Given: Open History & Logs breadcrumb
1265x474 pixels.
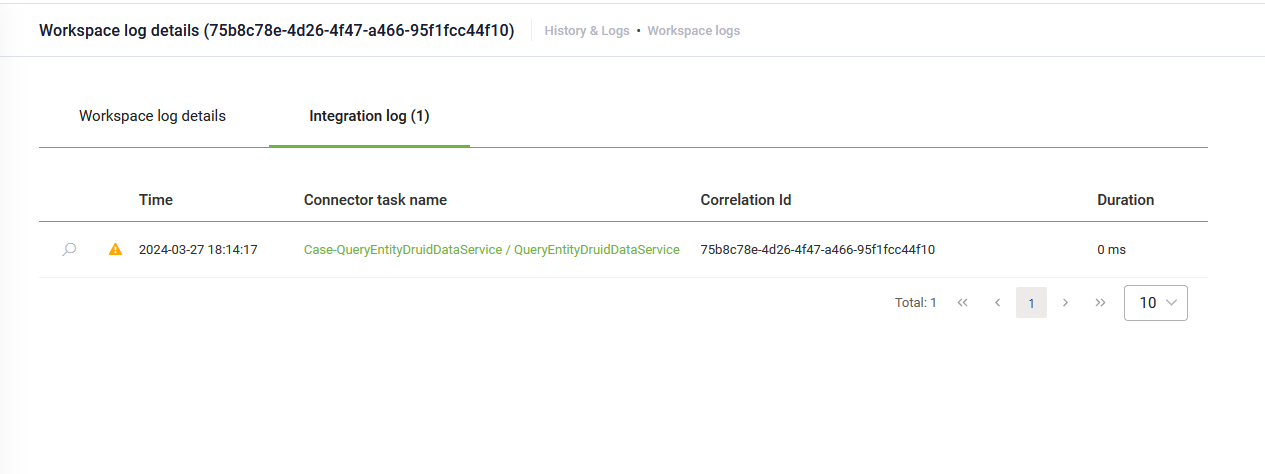Looking at the screenshot, I should coord(587,31).
